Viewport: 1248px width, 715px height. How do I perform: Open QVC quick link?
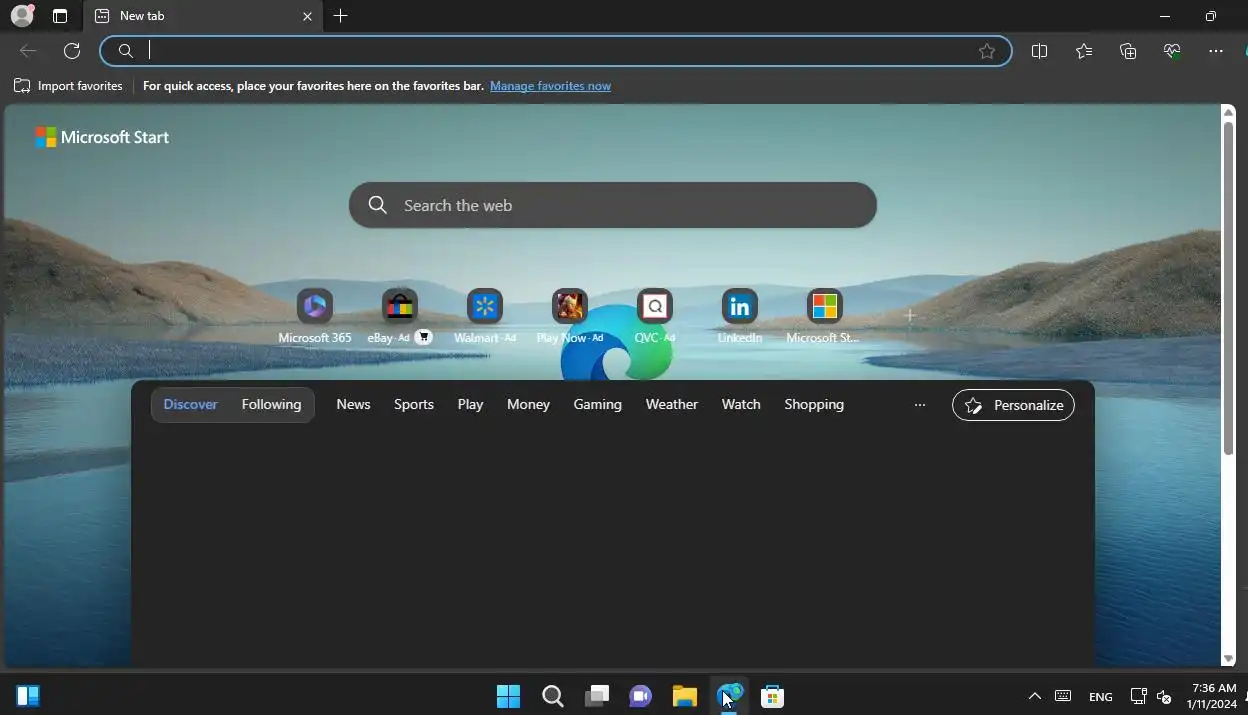[x=655, y=316]
